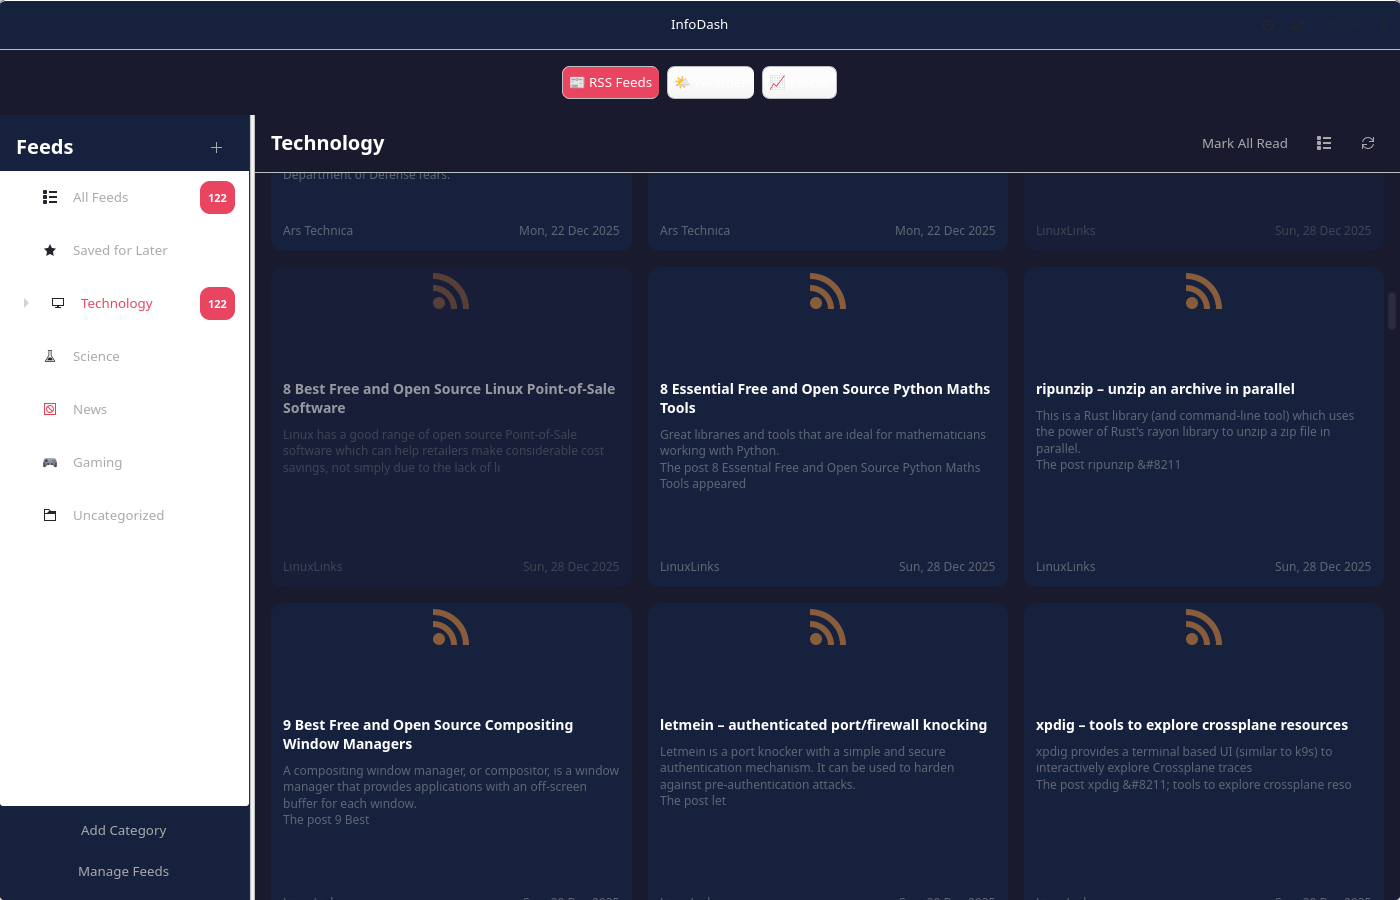
Task: Open the Stocks tab
Action: pos(799,83)
